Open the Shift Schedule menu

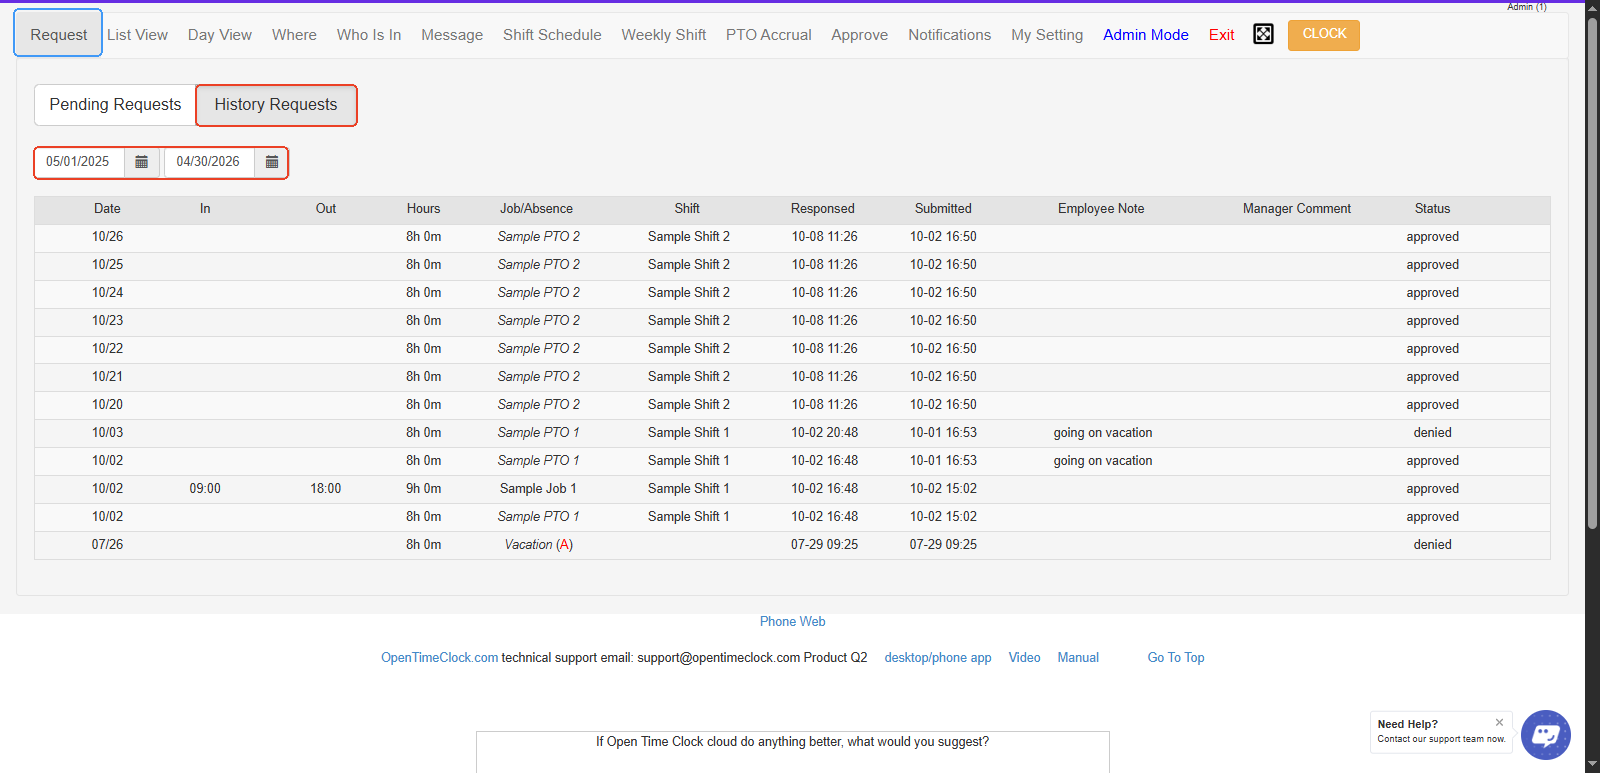552,35
